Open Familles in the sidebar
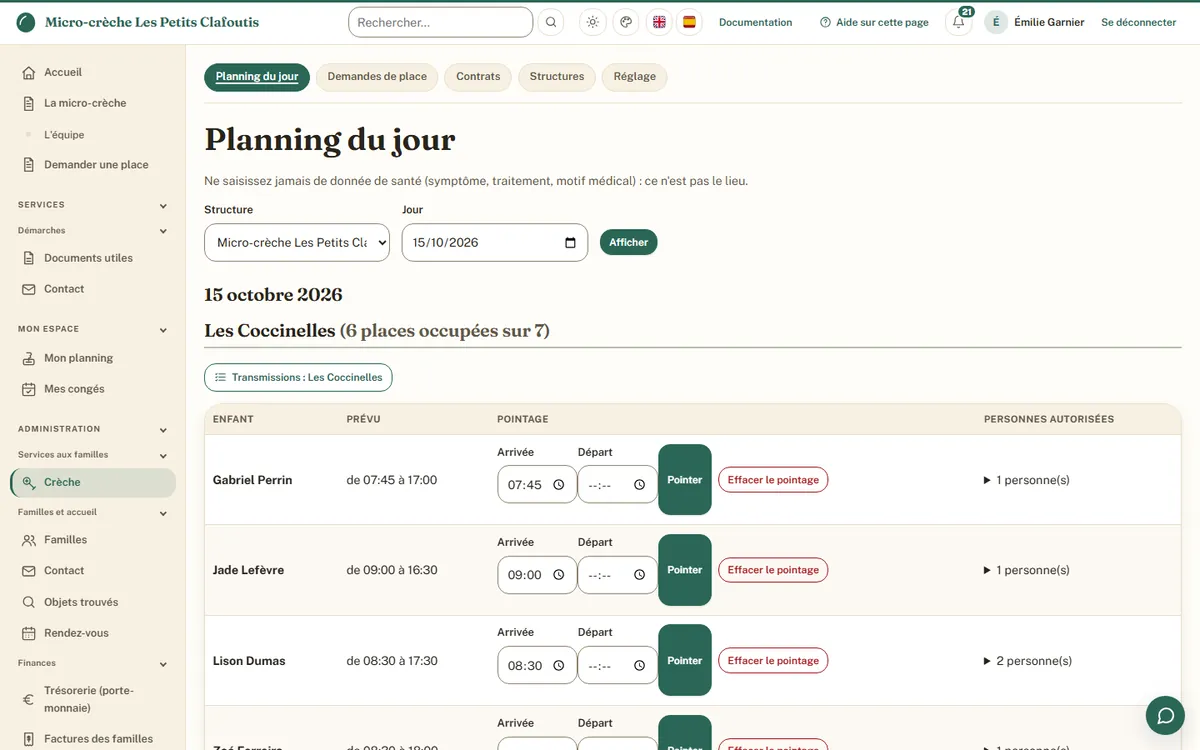The width and height of the screenshot is (1200, 750). coord(93,540)
